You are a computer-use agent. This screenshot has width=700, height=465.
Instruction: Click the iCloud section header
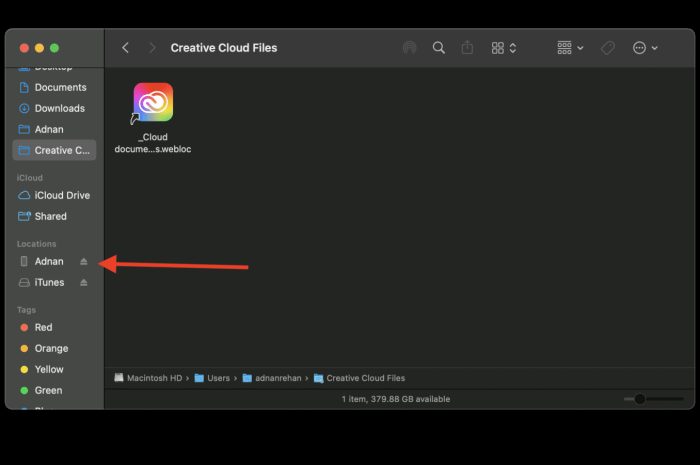coord(29,178)
